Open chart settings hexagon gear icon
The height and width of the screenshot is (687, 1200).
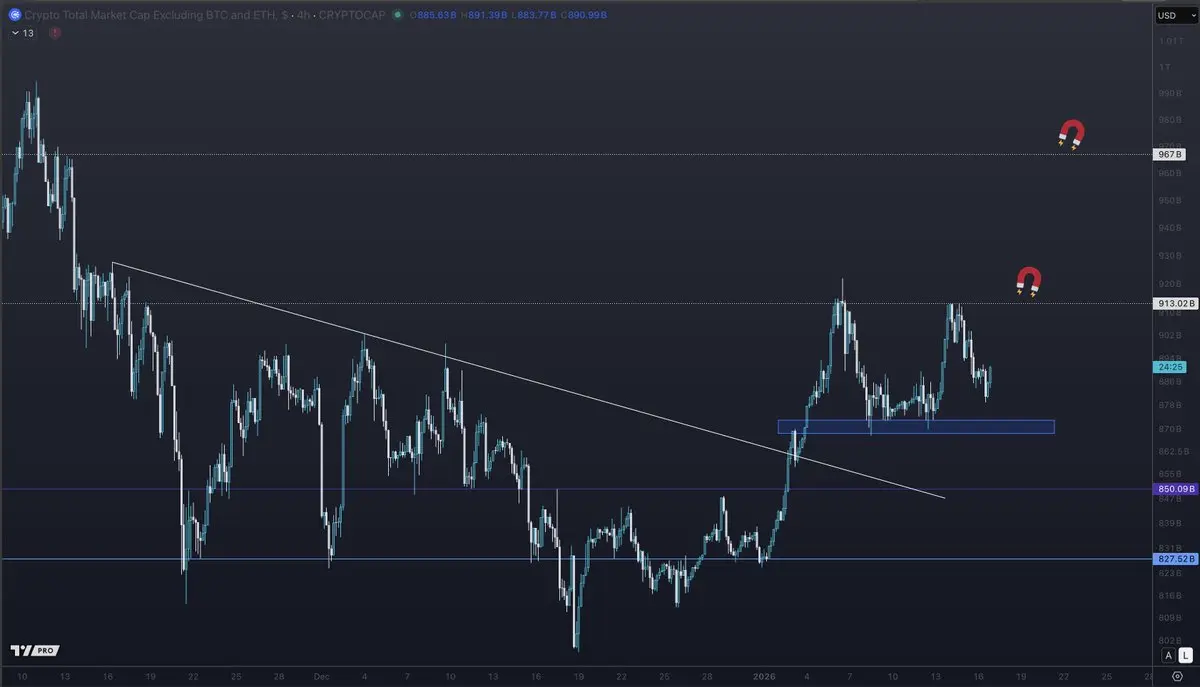[x=1176, y=676]
